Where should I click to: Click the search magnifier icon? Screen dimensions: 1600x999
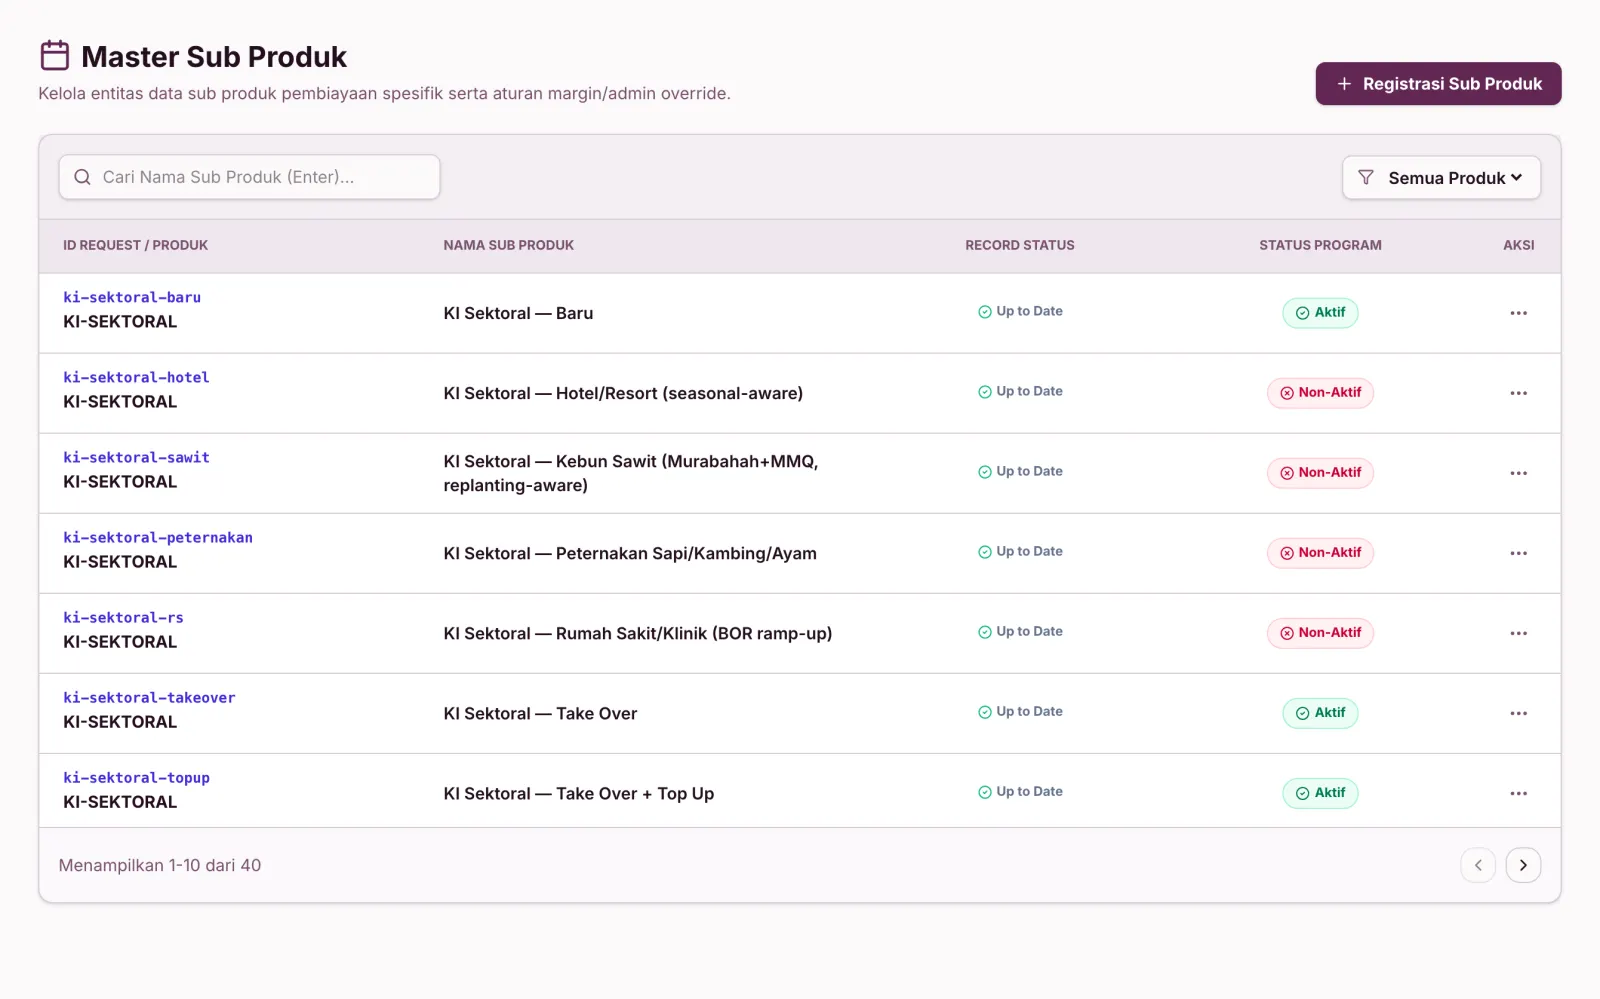pos(82,177)
